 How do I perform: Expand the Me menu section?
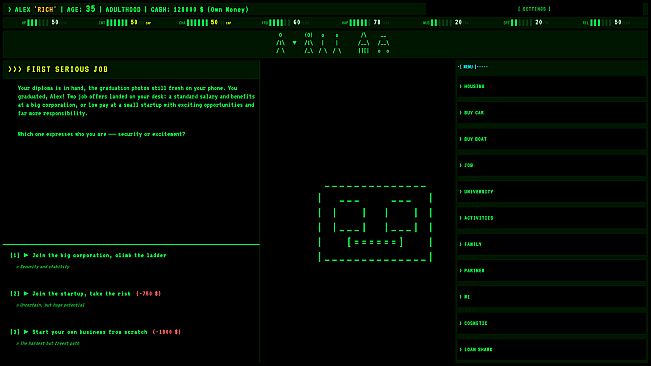[551, 297]
